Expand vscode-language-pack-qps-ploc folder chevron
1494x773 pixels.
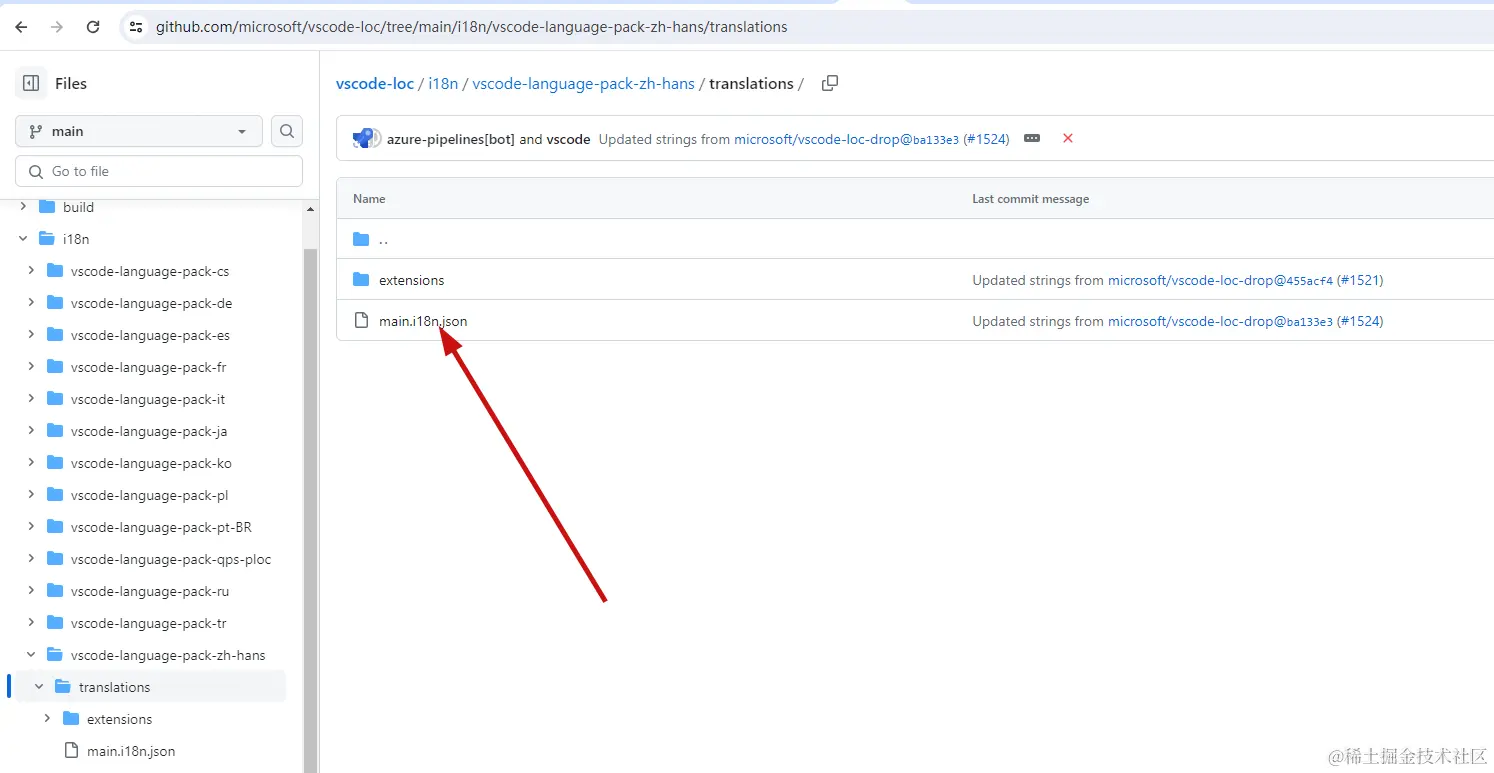(31, 559)
